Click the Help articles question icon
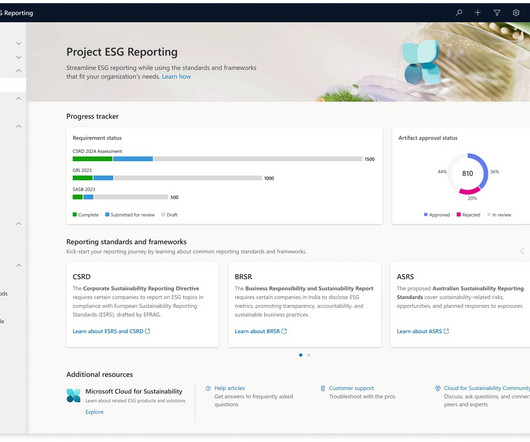The image size is (530, 442). pos(208,388)
